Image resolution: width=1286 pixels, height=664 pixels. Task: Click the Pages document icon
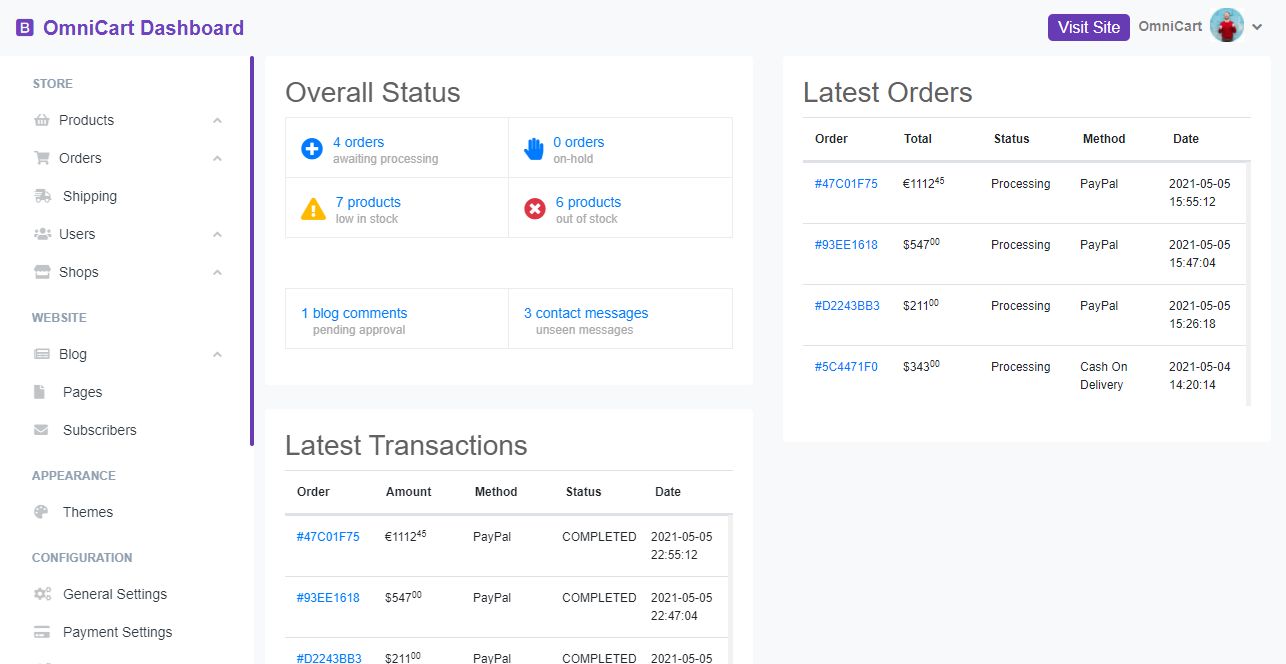(40, 392)
